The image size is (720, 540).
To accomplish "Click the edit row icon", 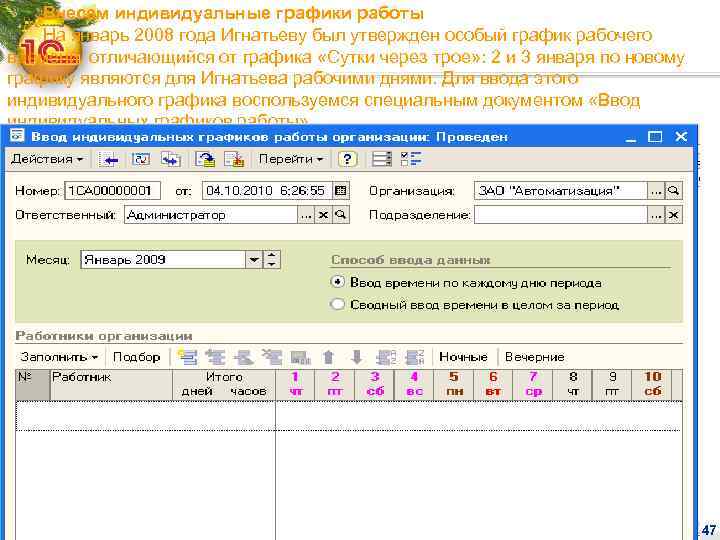I will pyautogui.click(x=243, y=357).
